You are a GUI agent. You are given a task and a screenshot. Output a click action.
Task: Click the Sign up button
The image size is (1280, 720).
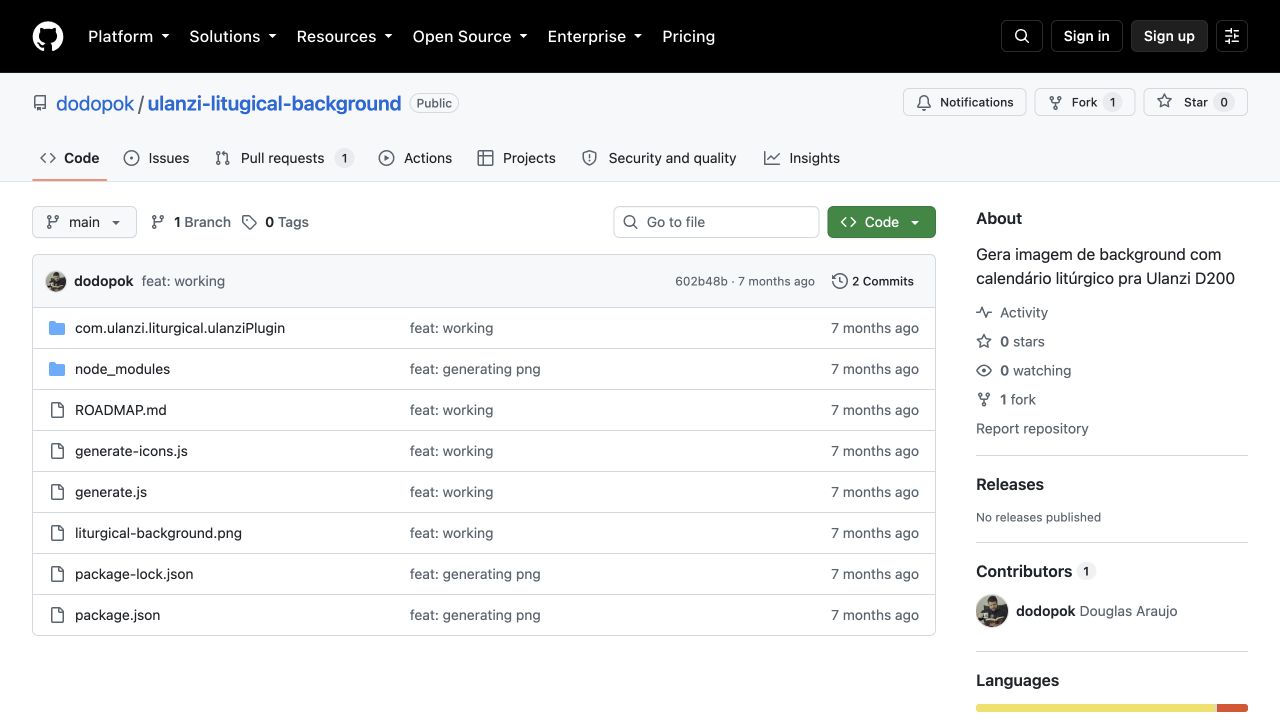click(1169, 36)
